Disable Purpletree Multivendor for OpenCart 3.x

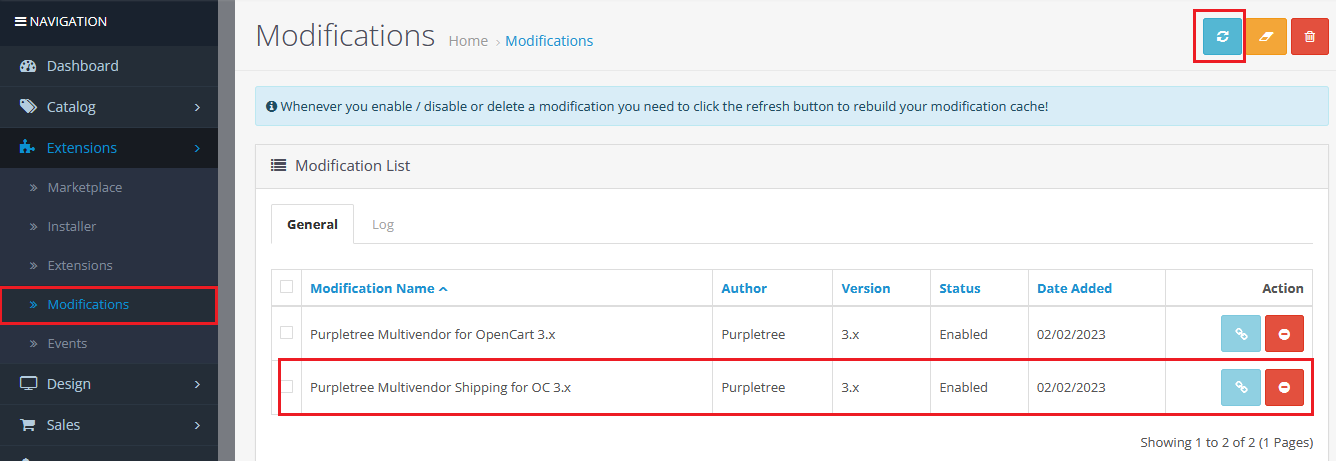click(1284, 334)
